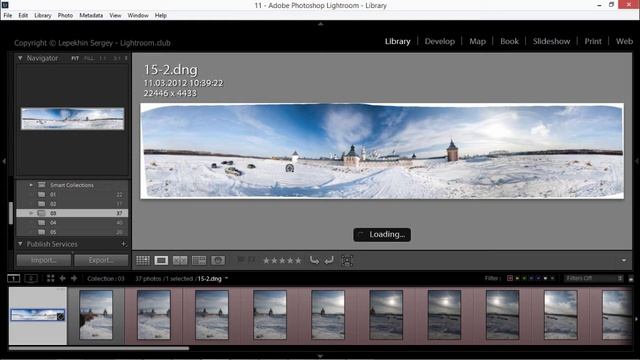This screenshot has height=360, width=640.
Task: Switch to Grid view in the toolbar
Action: tap(143, 260)
